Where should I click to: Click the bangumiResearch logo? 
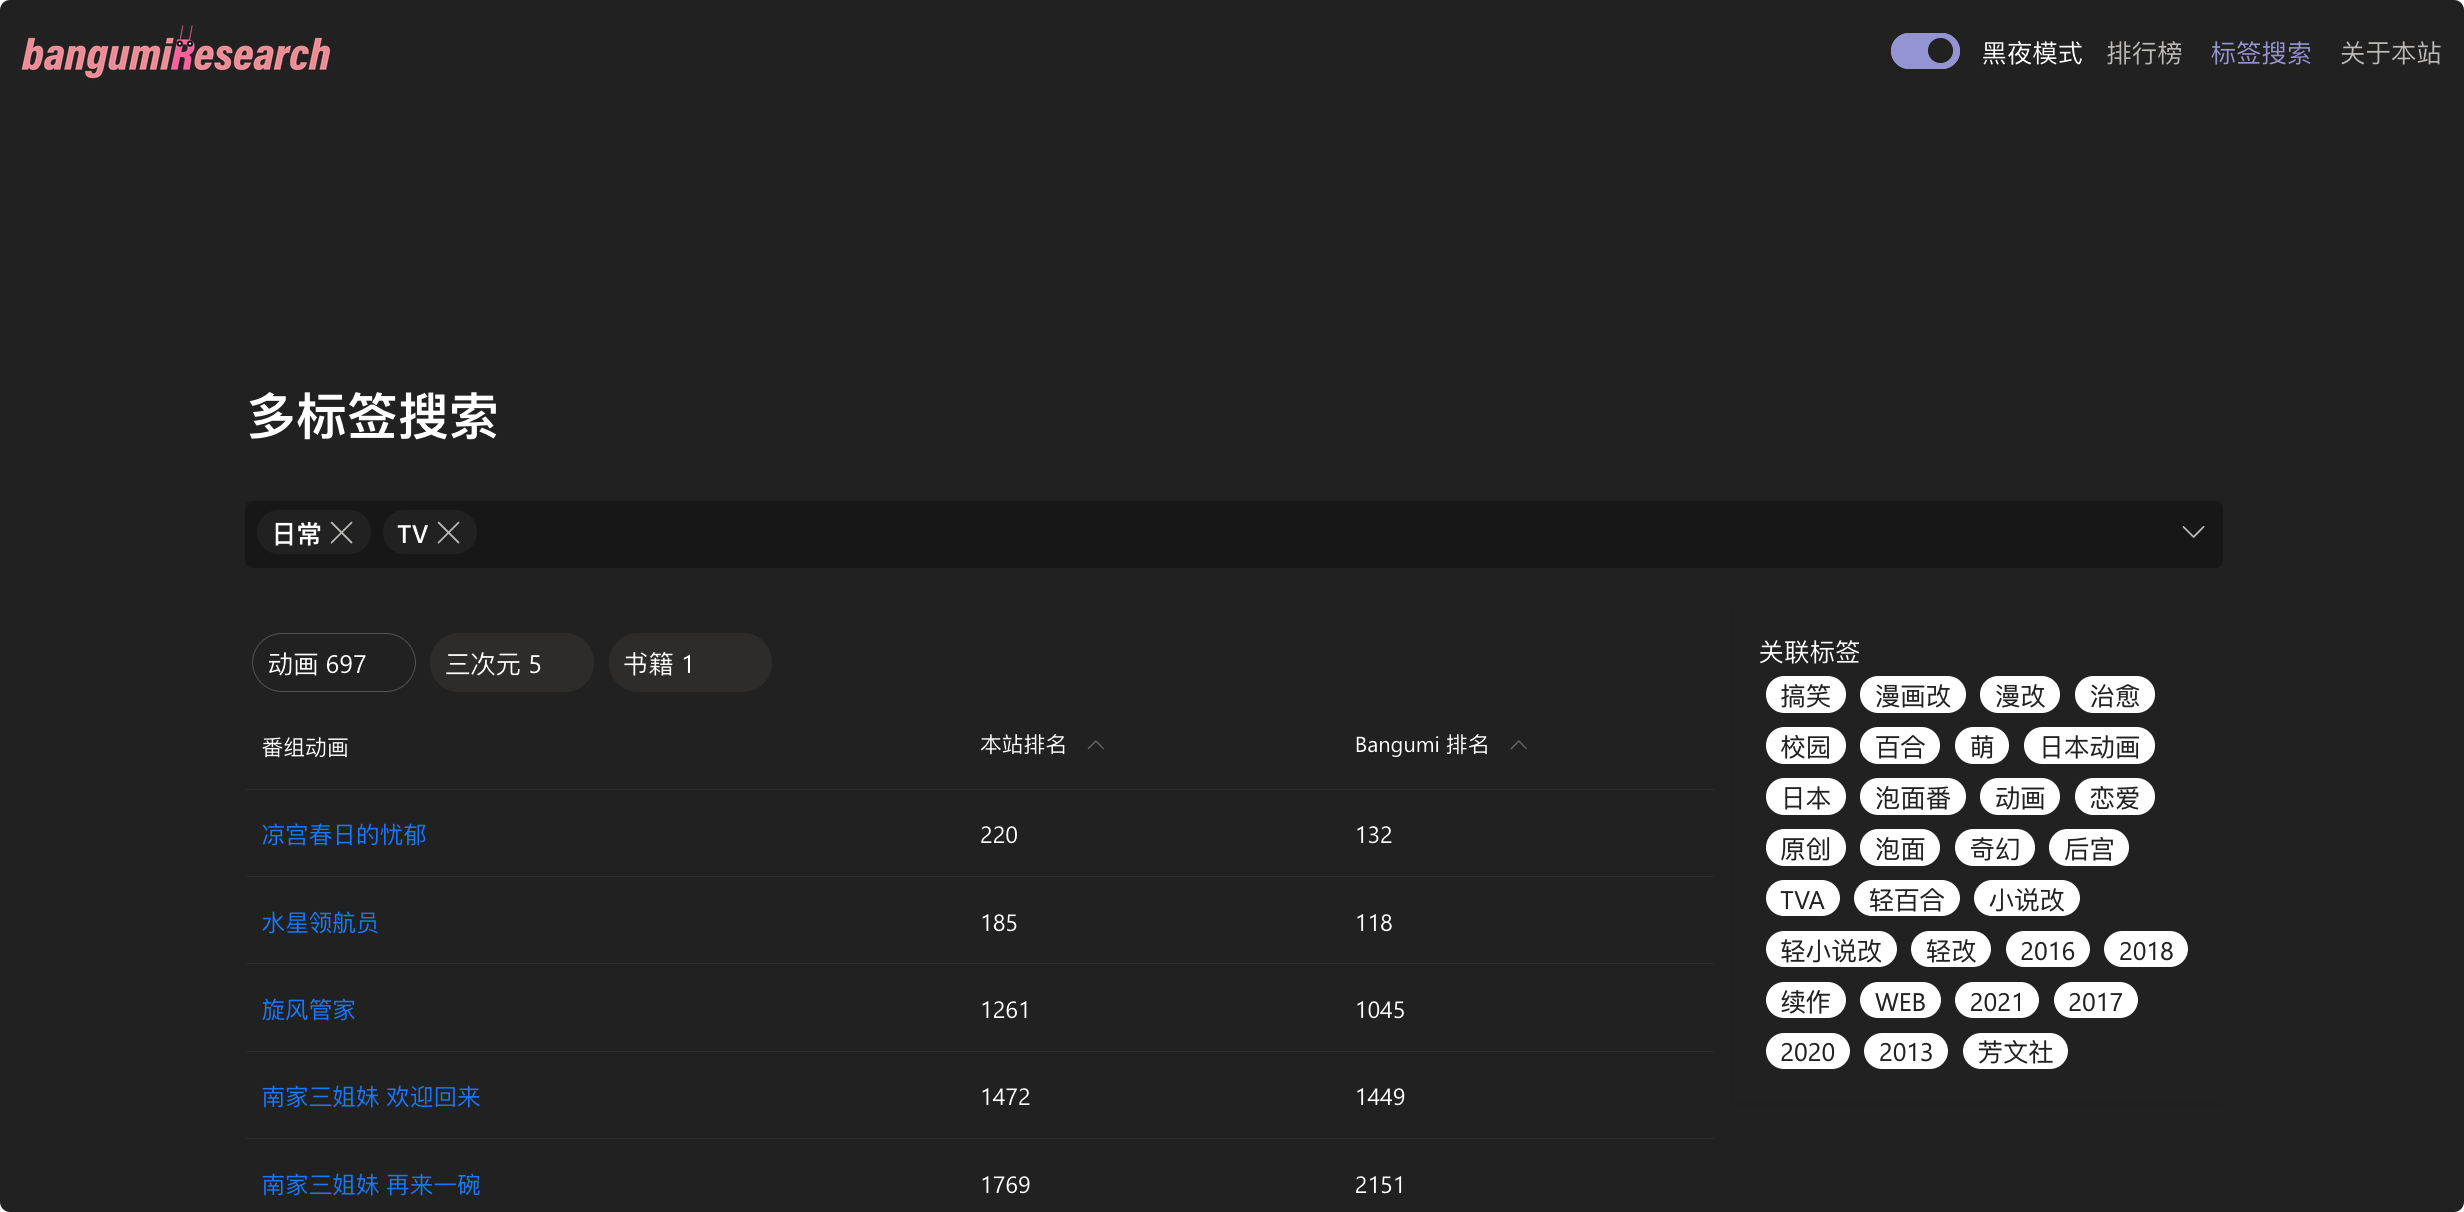coord(176,54)
